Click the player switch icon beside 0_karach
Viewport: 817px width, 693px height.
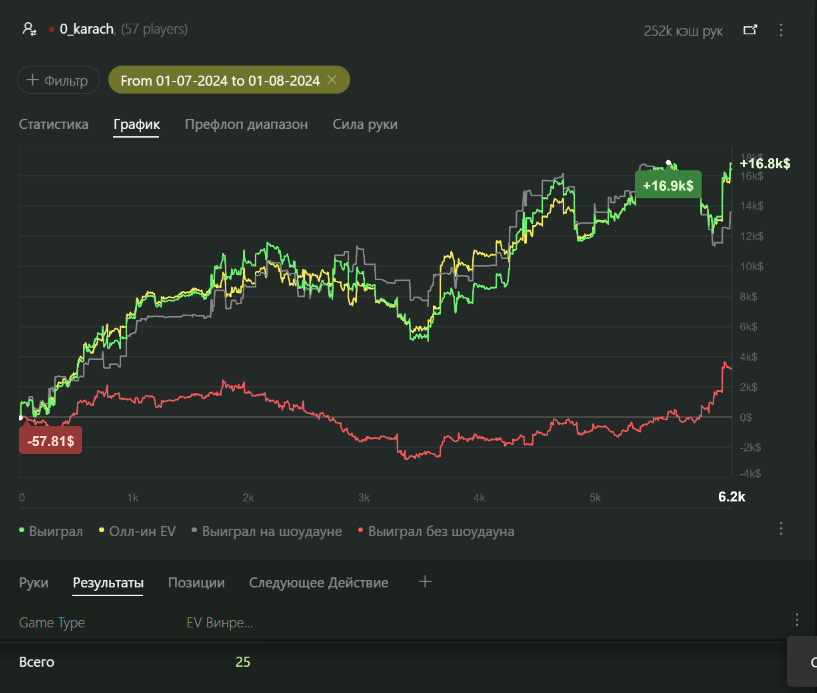(29, 30)
